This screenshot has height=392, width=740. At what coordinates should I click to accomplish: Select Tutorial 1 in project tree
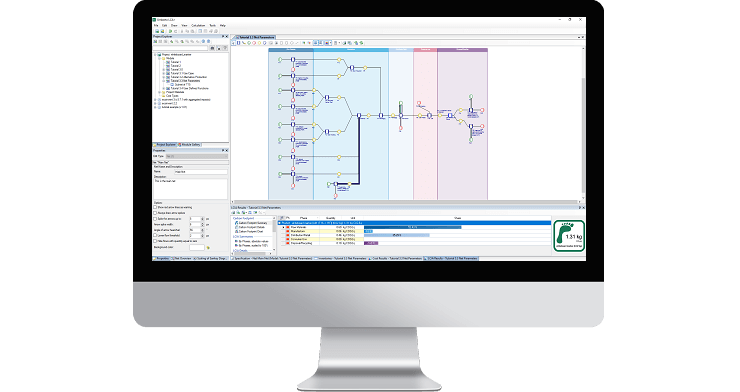pyautogui.click(x=176, y=62)
